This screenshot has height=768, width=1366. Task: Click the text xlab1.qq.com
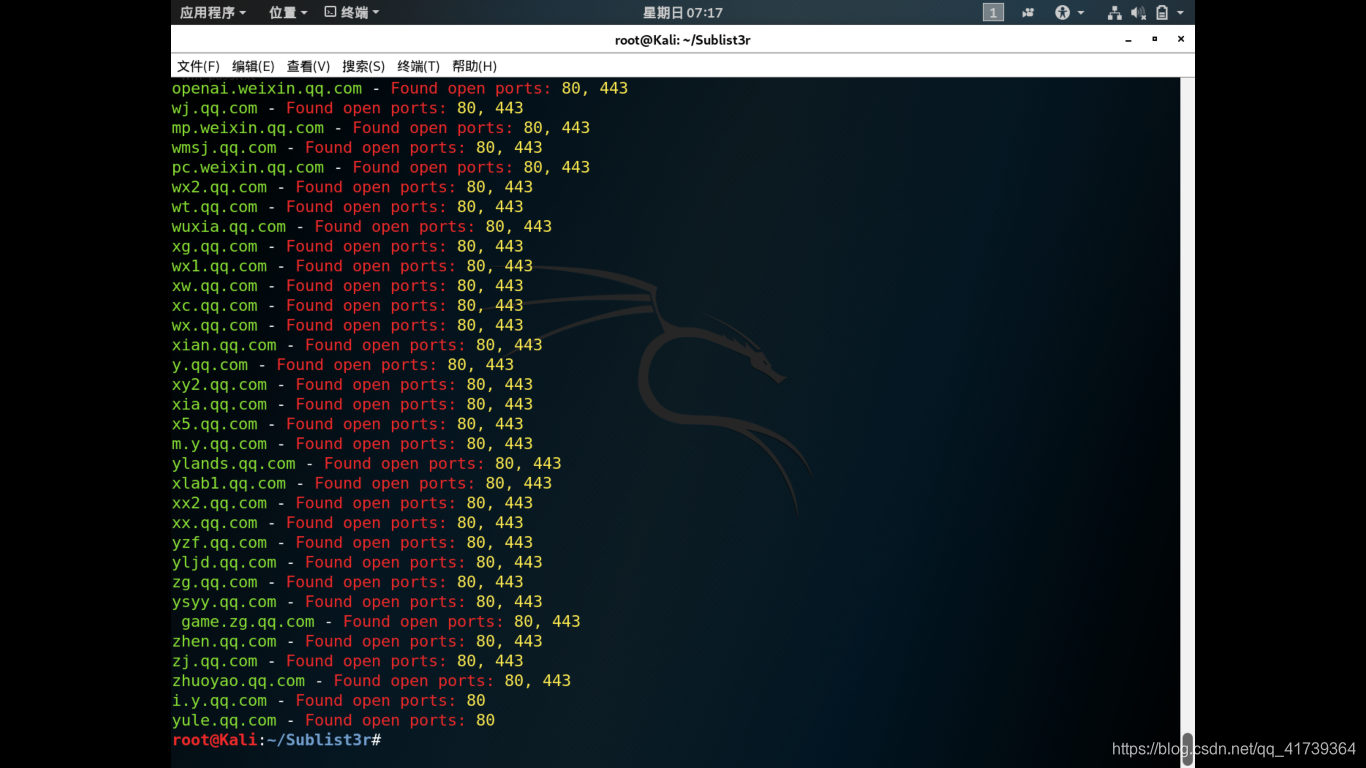[229, 483]
